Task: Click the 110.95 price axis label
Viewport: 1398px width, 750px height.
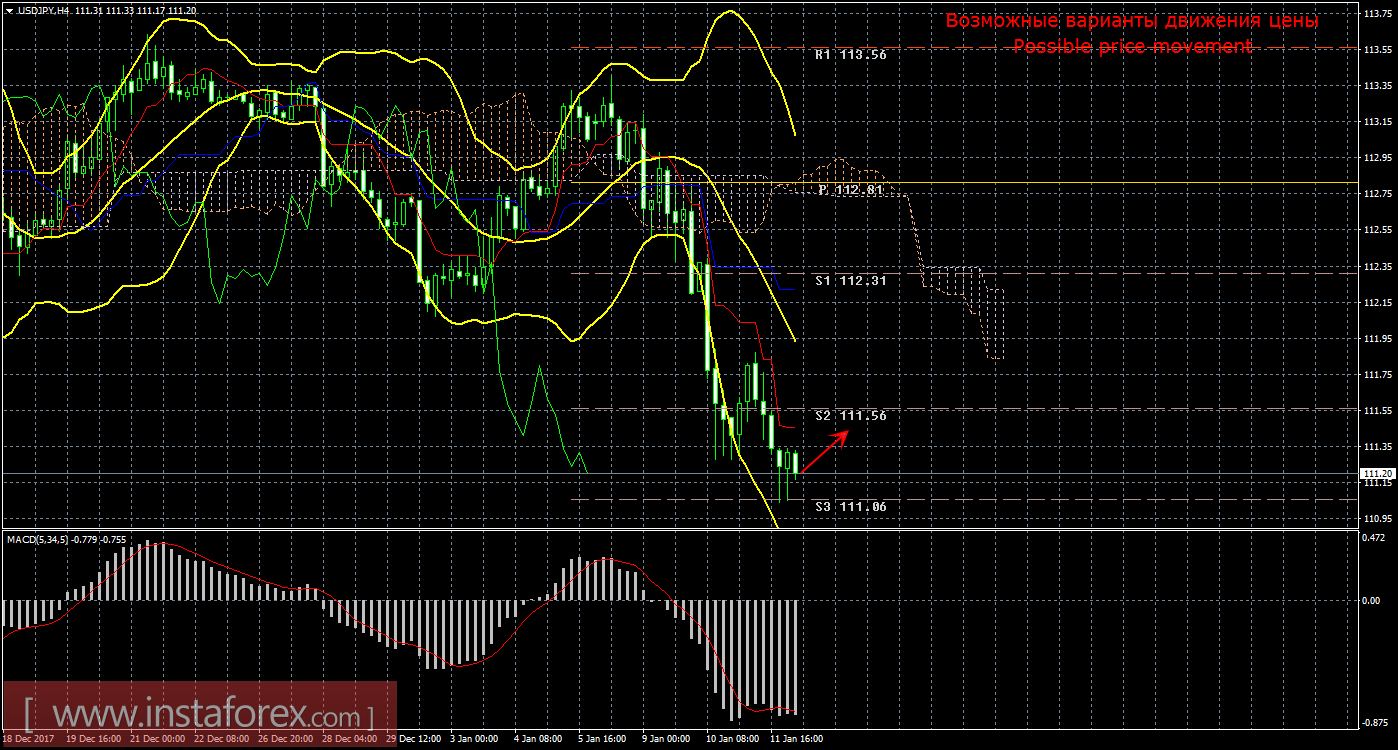Action: coord(1378,519)
